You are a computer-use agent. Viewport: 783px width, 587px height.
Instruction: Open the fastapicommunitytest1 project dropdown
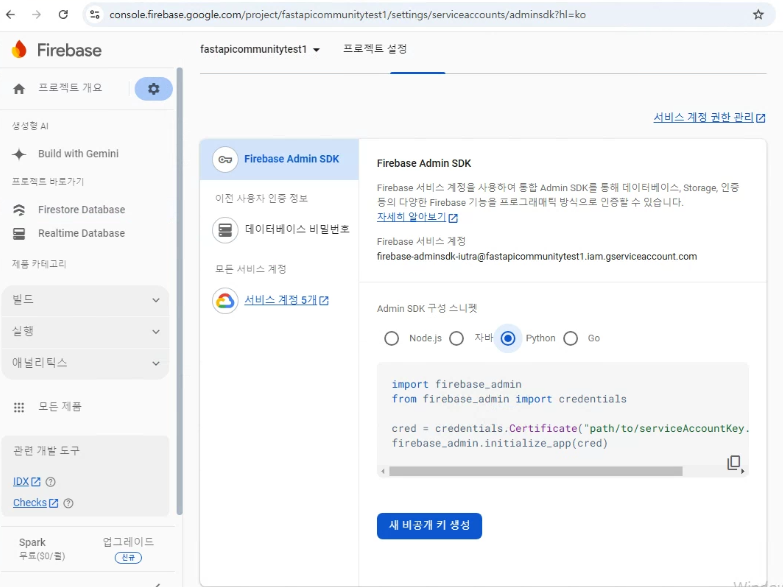click(260, 49)
